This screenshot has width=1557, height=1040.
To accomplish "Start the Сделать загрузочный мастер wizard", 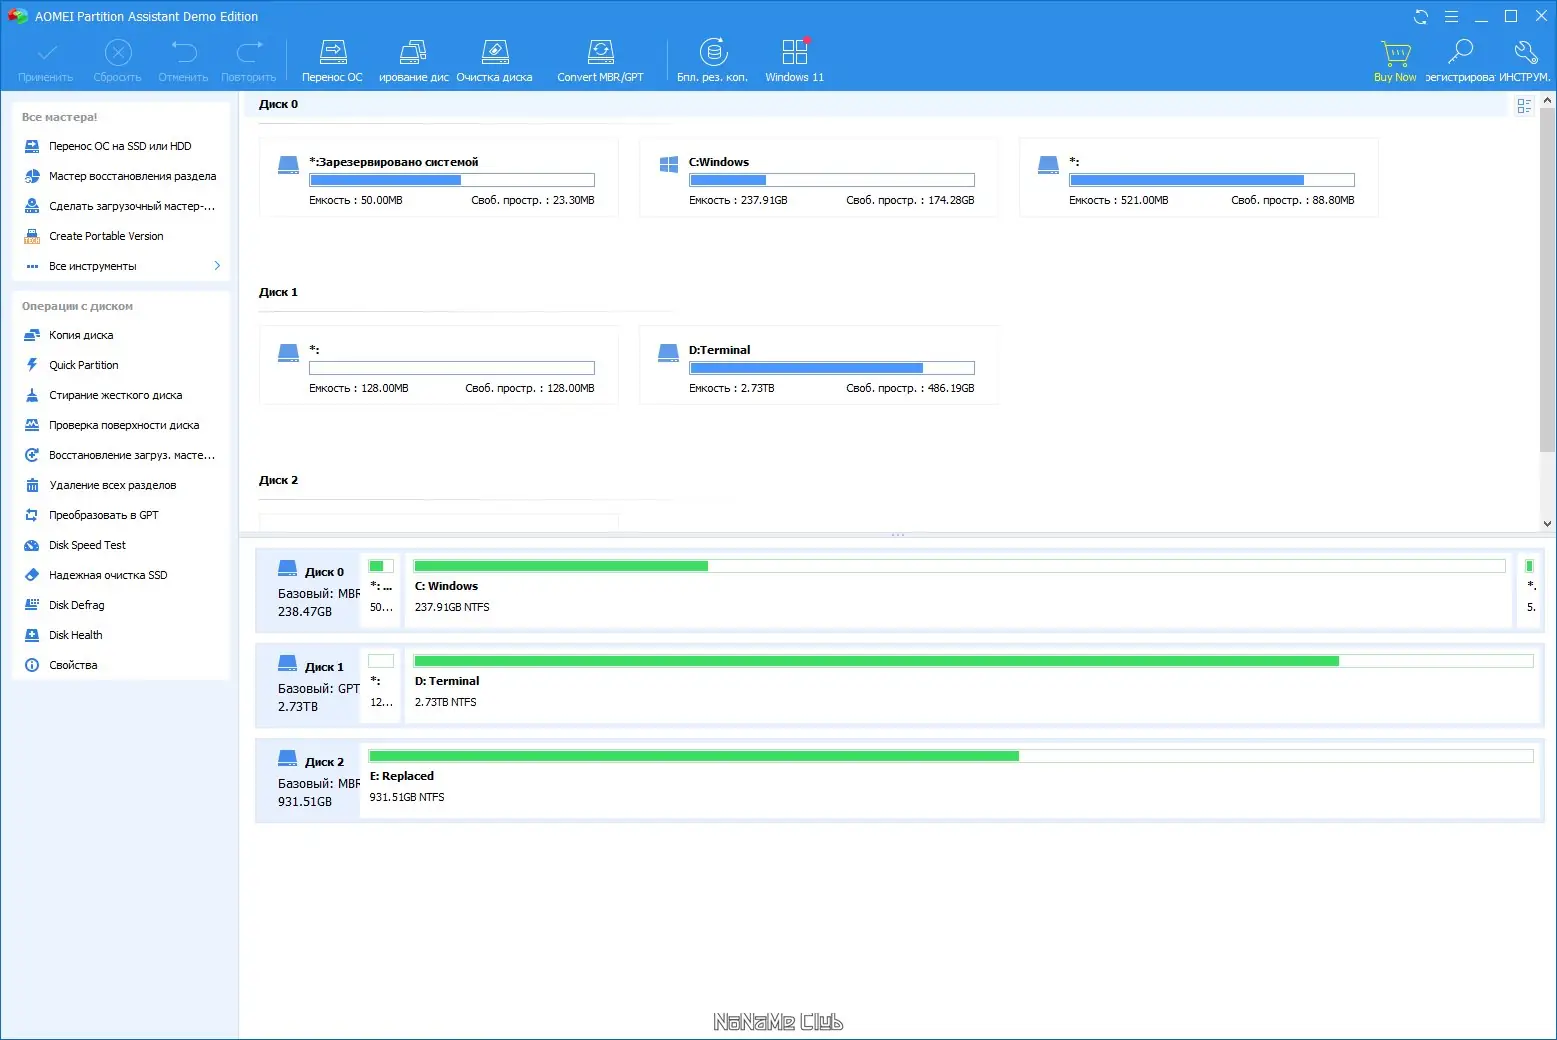I will [120, 206].
